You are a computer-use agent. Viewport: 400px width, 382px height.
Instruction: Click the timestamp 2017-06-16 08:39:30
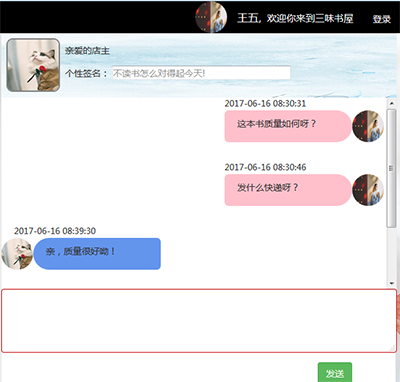point(55,231)
